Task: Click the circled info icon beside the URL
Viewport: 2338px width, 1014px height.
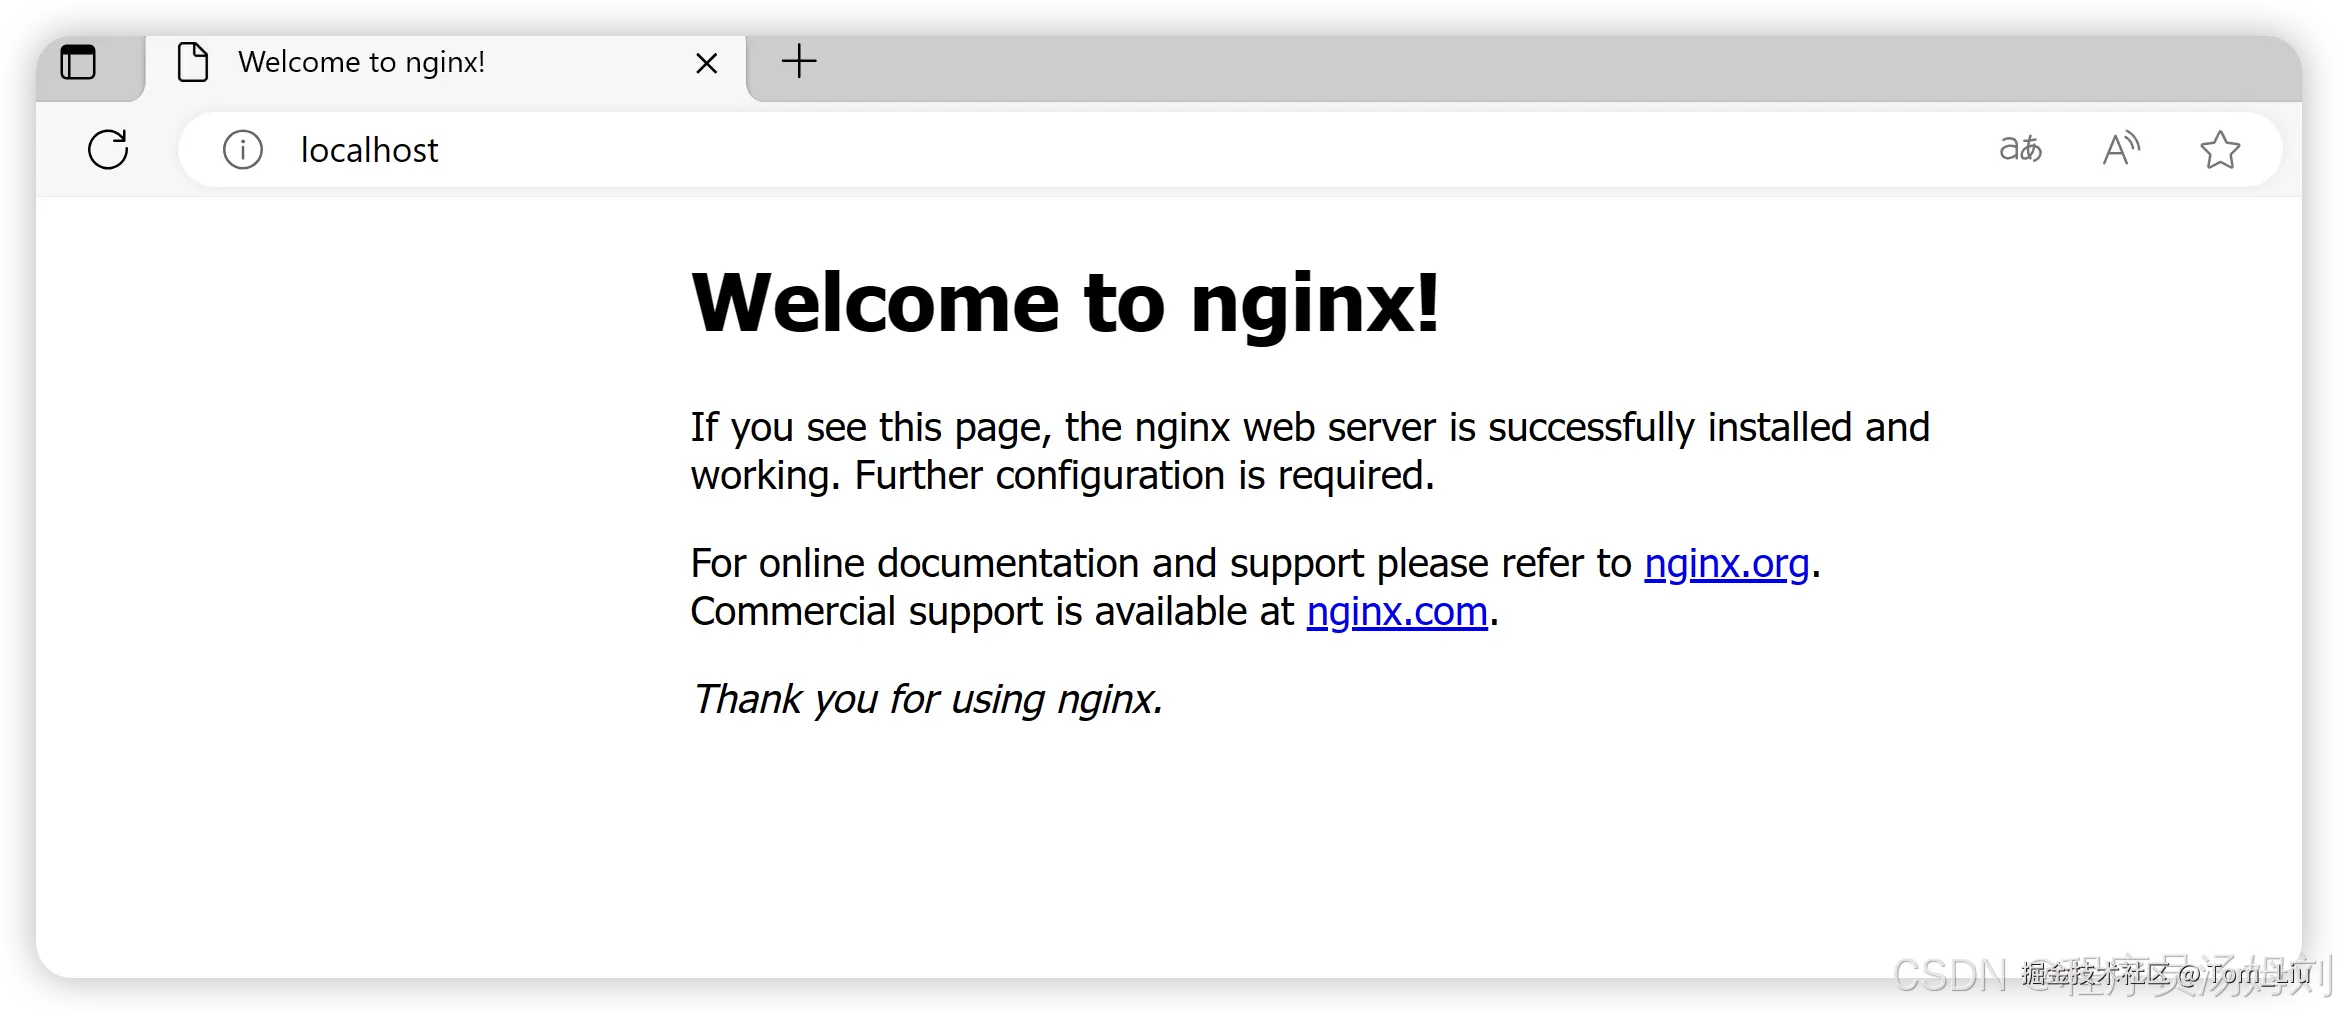Action: (x=242, y=150)
